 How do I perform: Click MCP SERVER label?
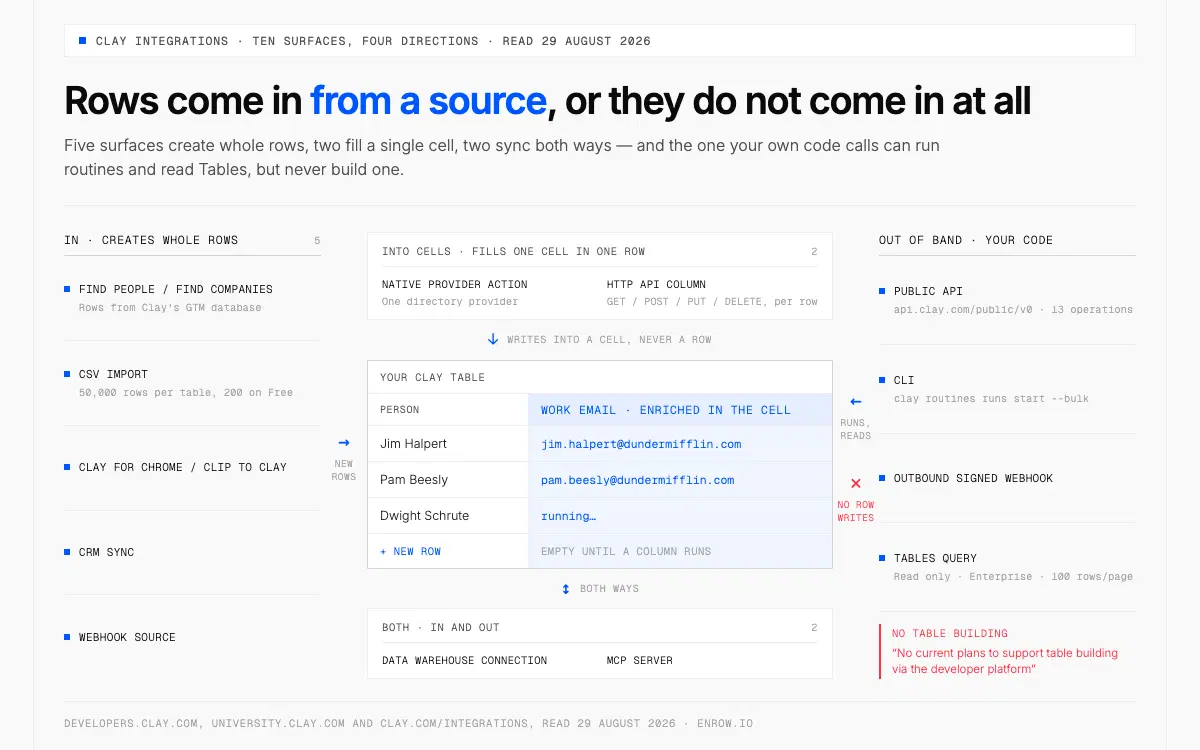(x=640, y=660)
